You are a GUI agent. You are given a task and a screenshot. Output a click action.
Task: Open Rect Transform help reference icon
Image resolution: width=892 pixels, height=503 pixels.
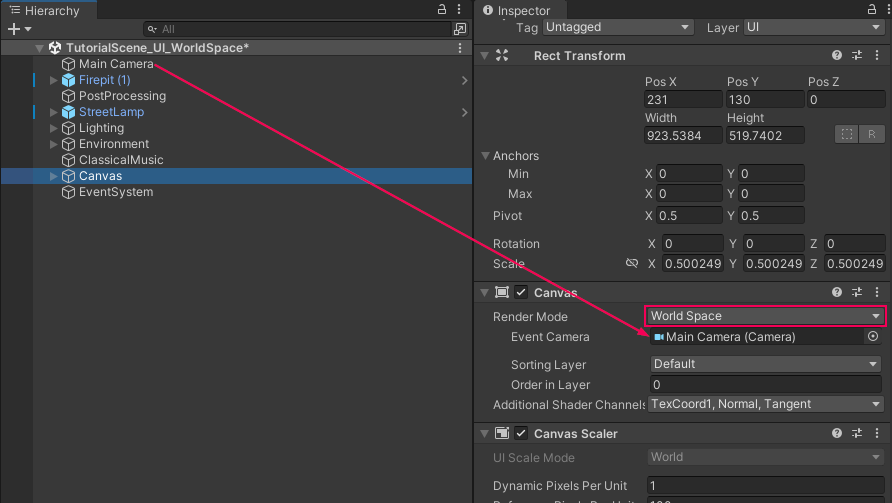837,56
